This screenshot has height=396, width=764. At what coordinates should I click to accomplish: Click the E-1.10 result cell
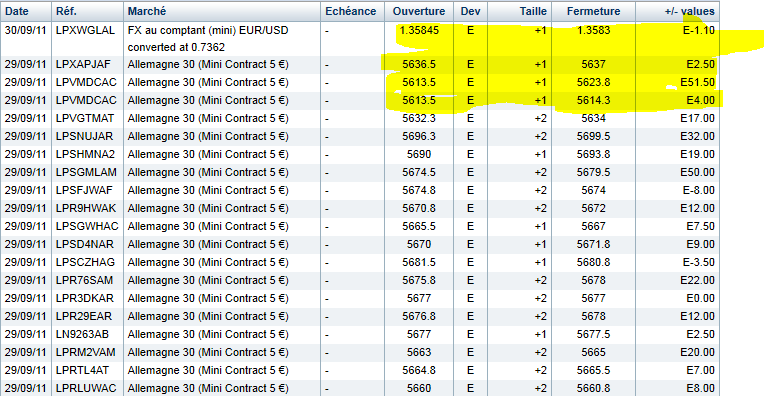[699, 30]
